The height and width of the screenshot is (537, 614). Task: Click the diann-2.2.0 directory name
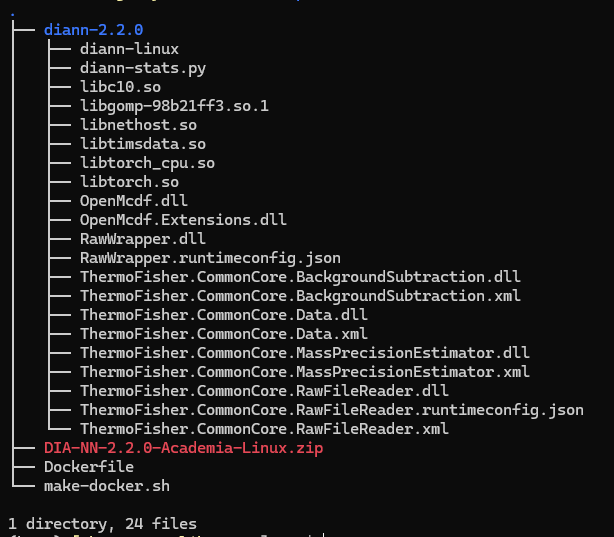(x=93, y=30)
